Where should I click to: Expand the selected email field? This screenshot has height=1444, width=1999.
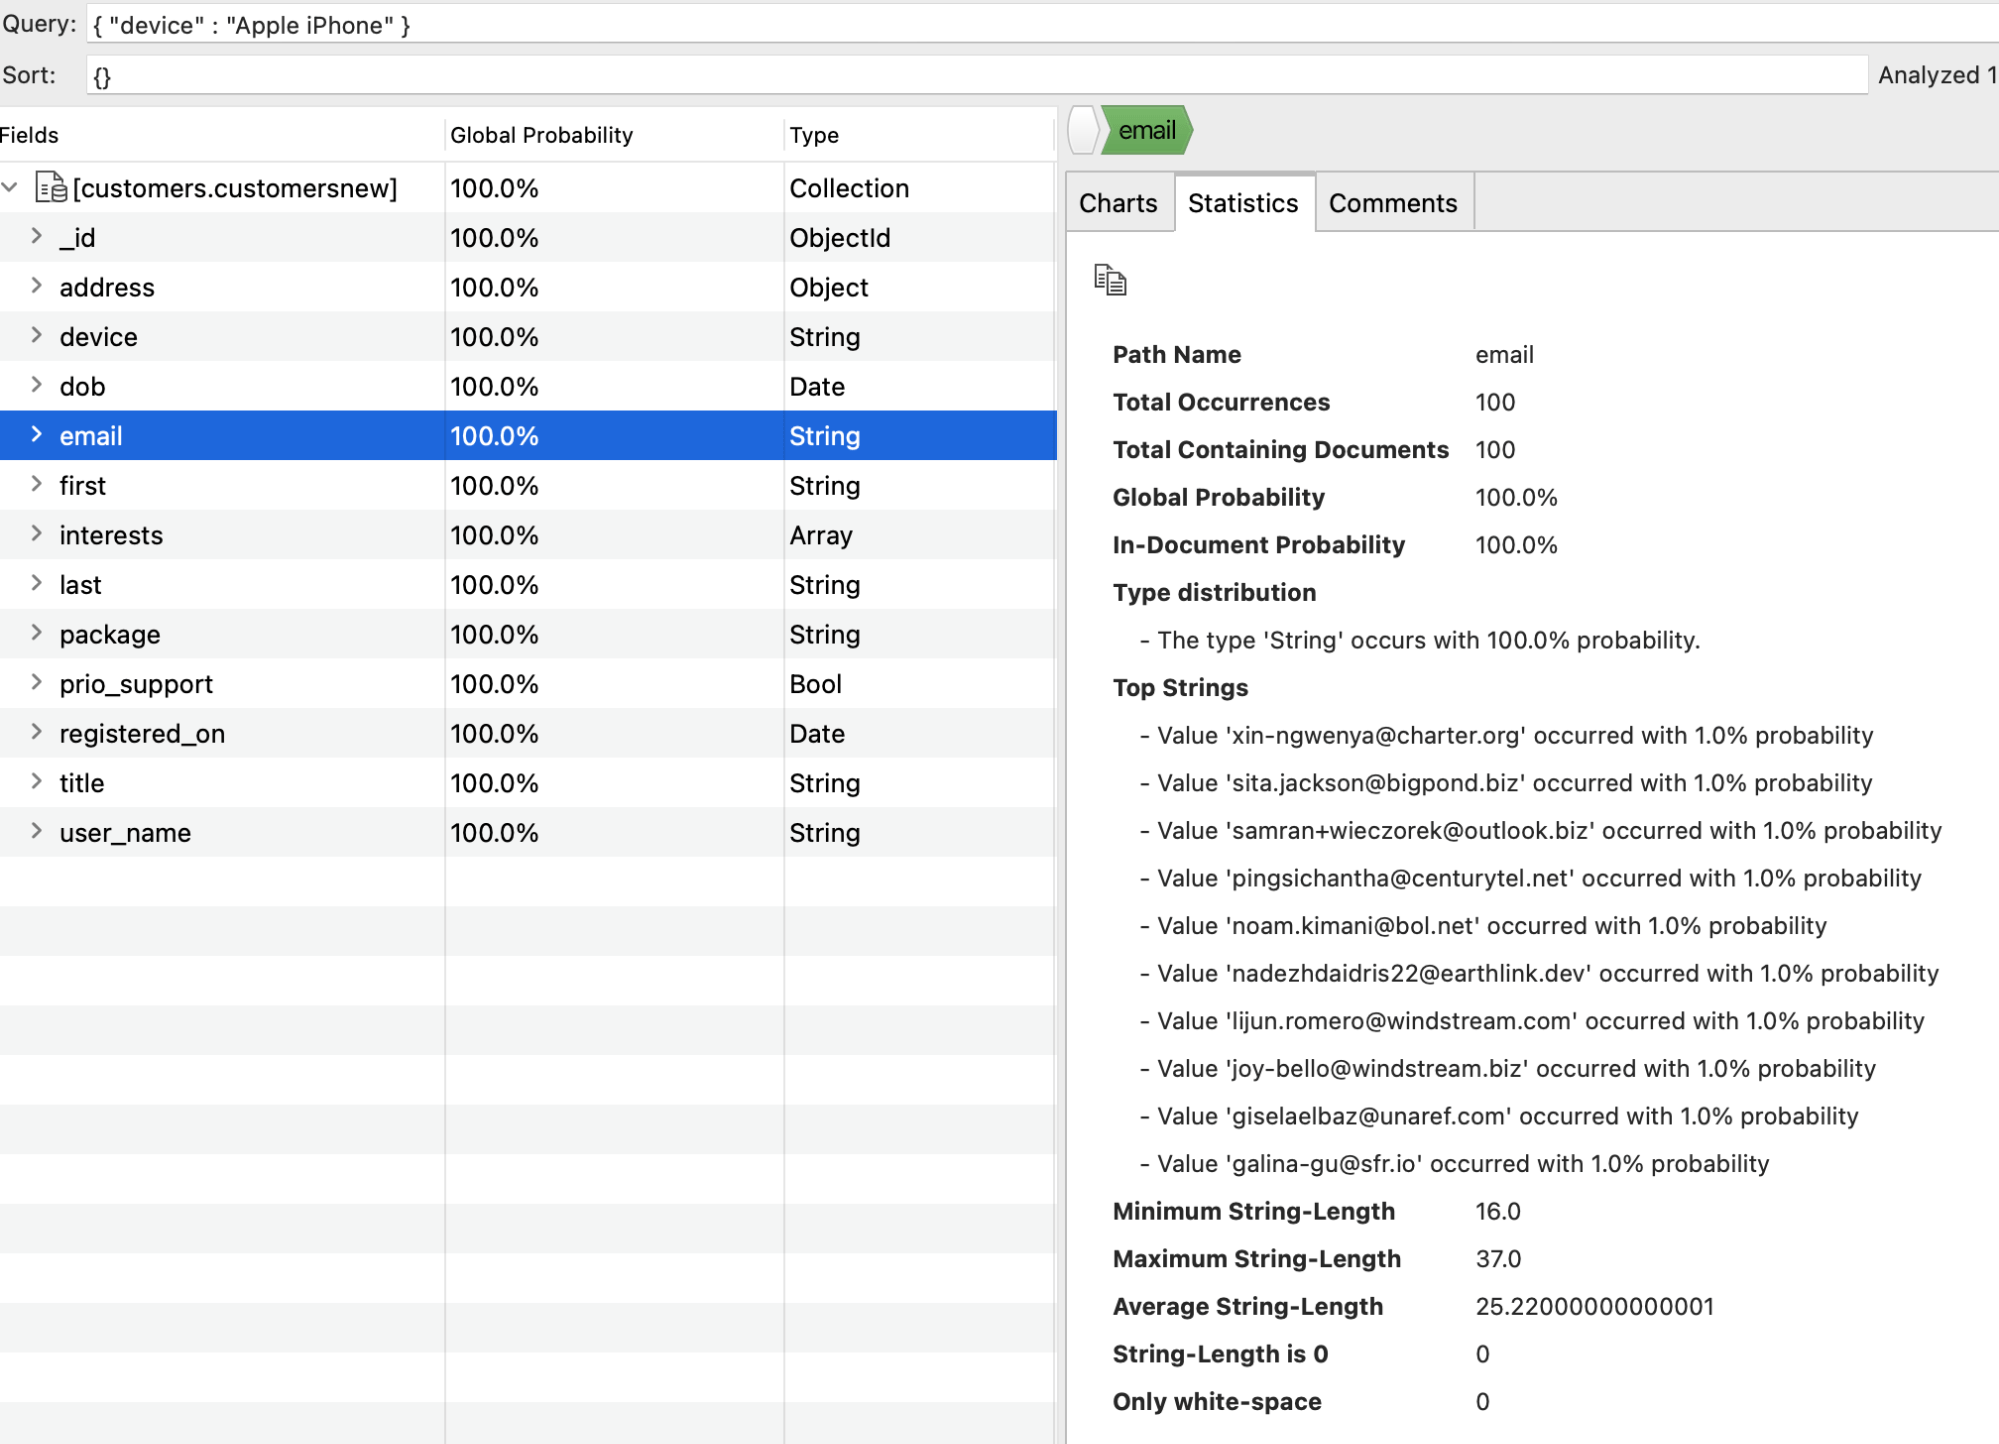point(36,434)
